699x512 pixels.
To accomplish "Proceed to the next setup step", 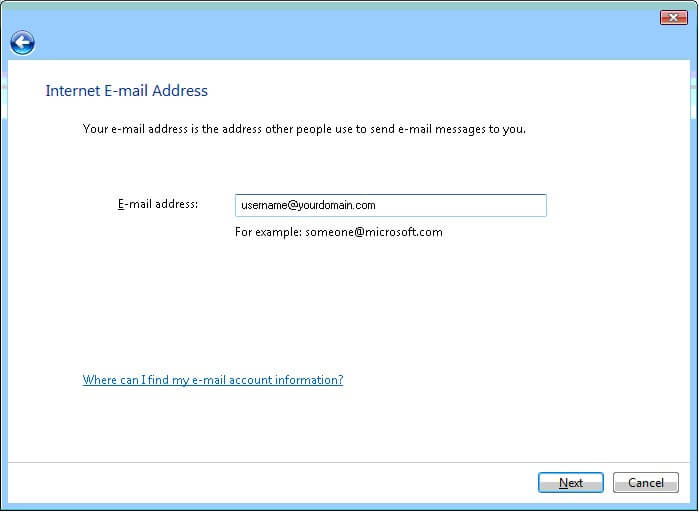I will coord(571,483).
